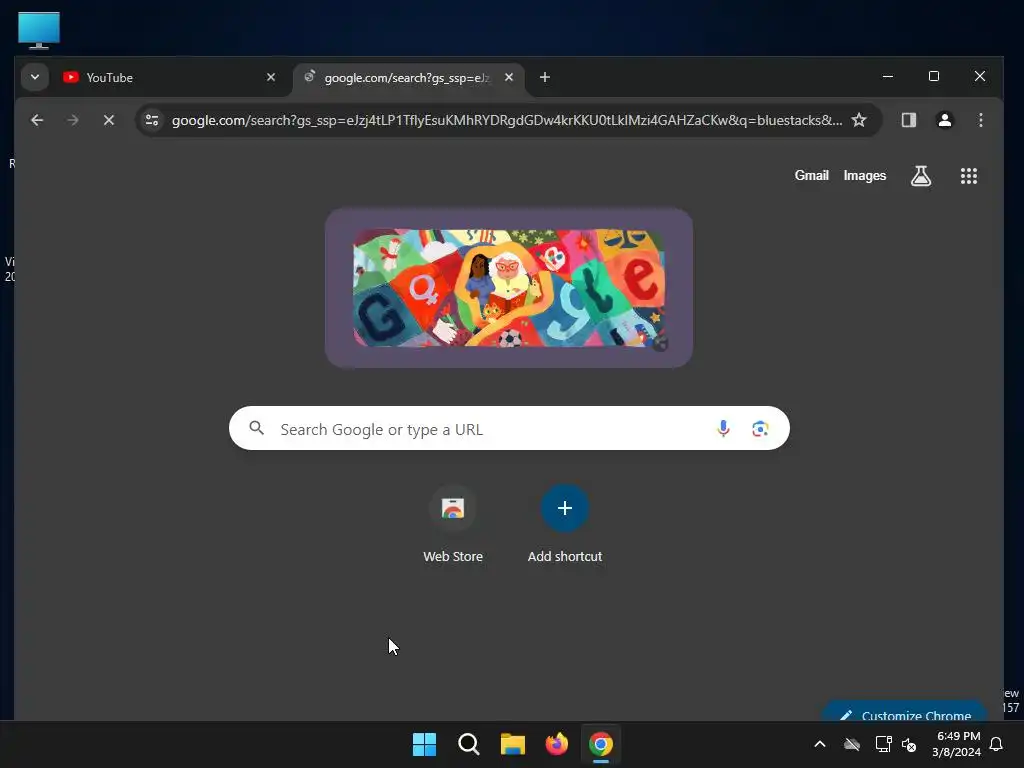Screen dimensions: 1024x768
Task: Open Chrome's three-dot menu
Action: pos(980,120)
